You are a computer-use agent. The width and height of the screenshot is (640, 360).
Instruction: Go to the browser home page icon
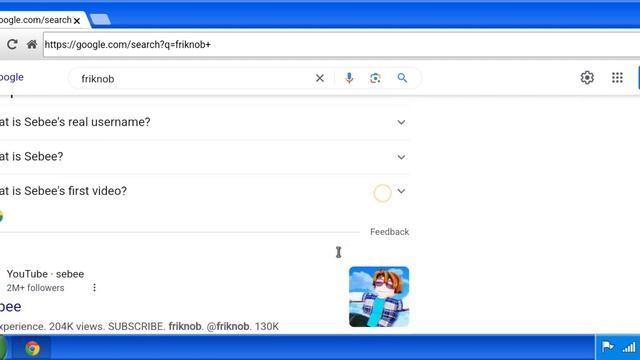(32, 44)
